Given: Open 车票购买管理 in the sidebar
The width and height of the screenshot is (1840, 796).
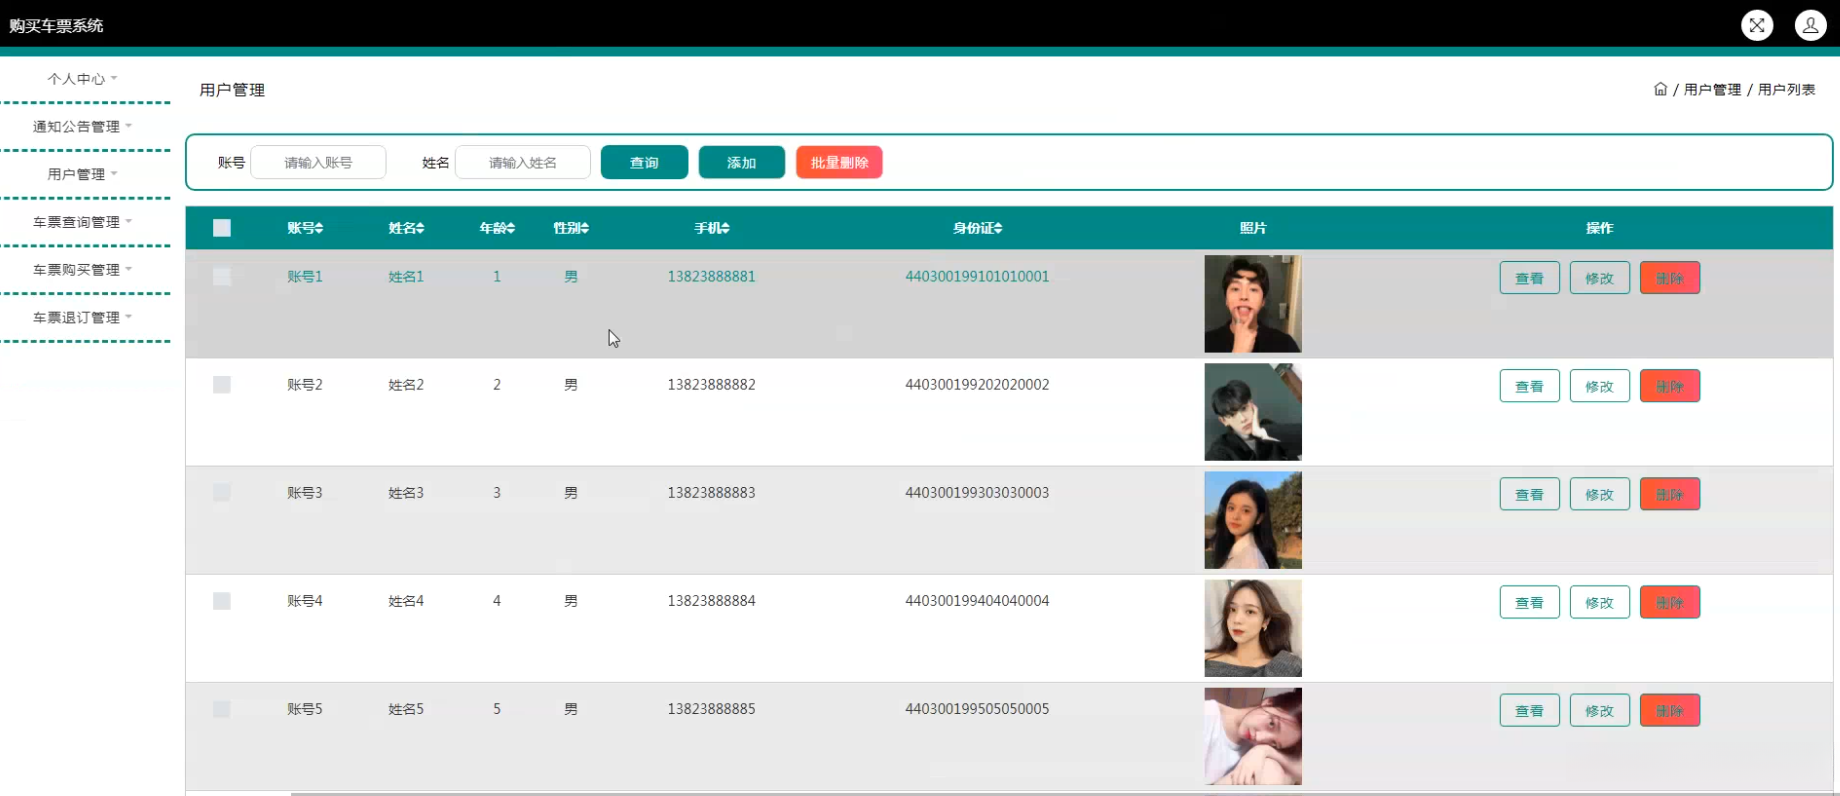Looking at the screenshot, I should 82,270.
